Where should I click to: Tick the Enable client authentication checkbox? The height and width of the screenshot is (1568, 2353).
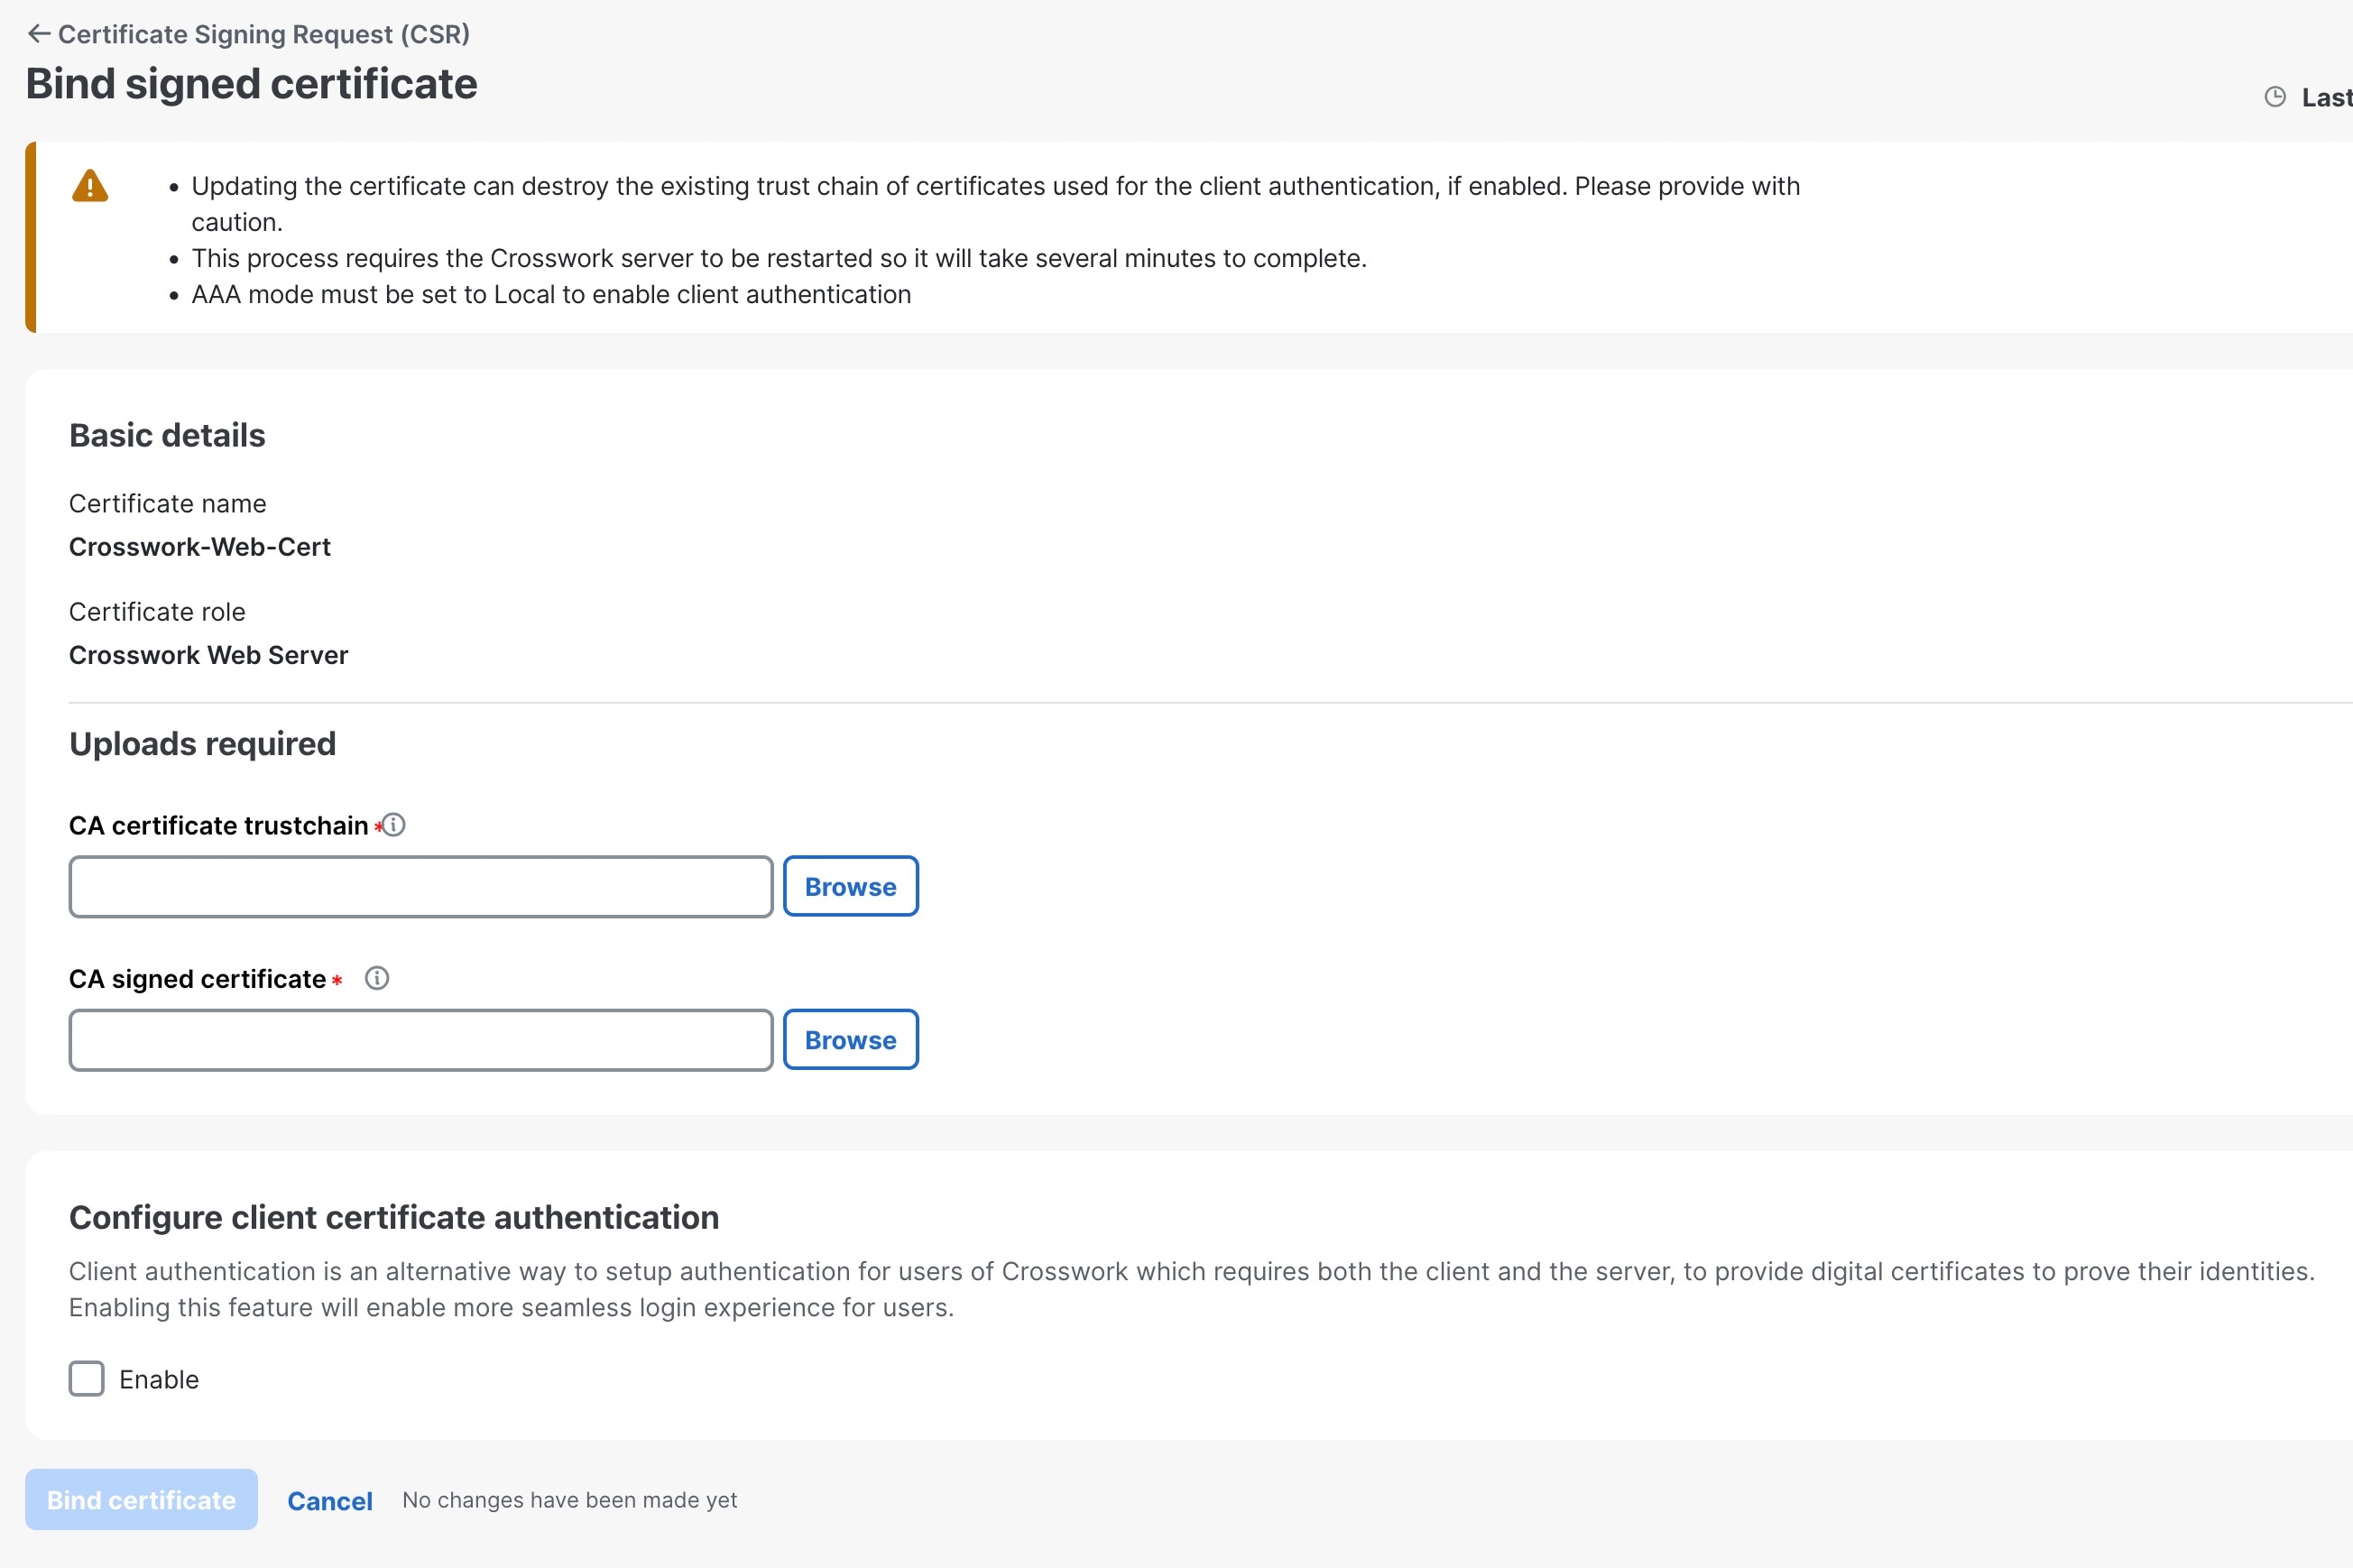[87, 1379]
